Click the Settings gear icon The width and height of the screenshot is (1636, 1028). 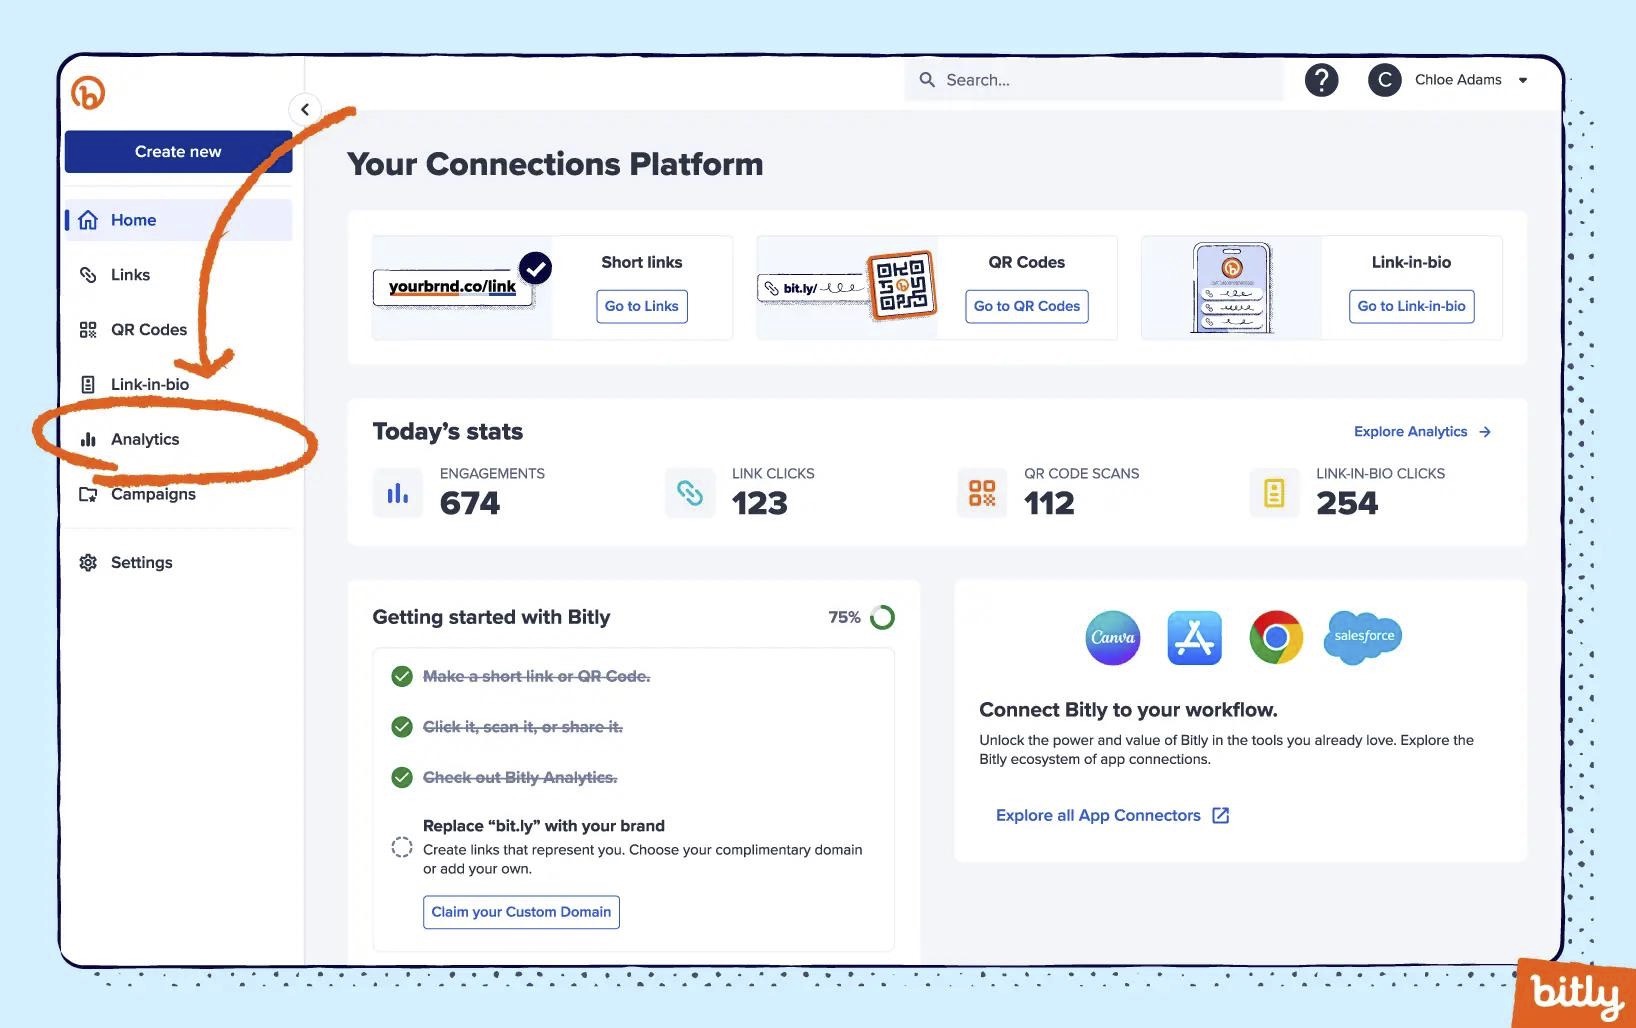point(88,563)
